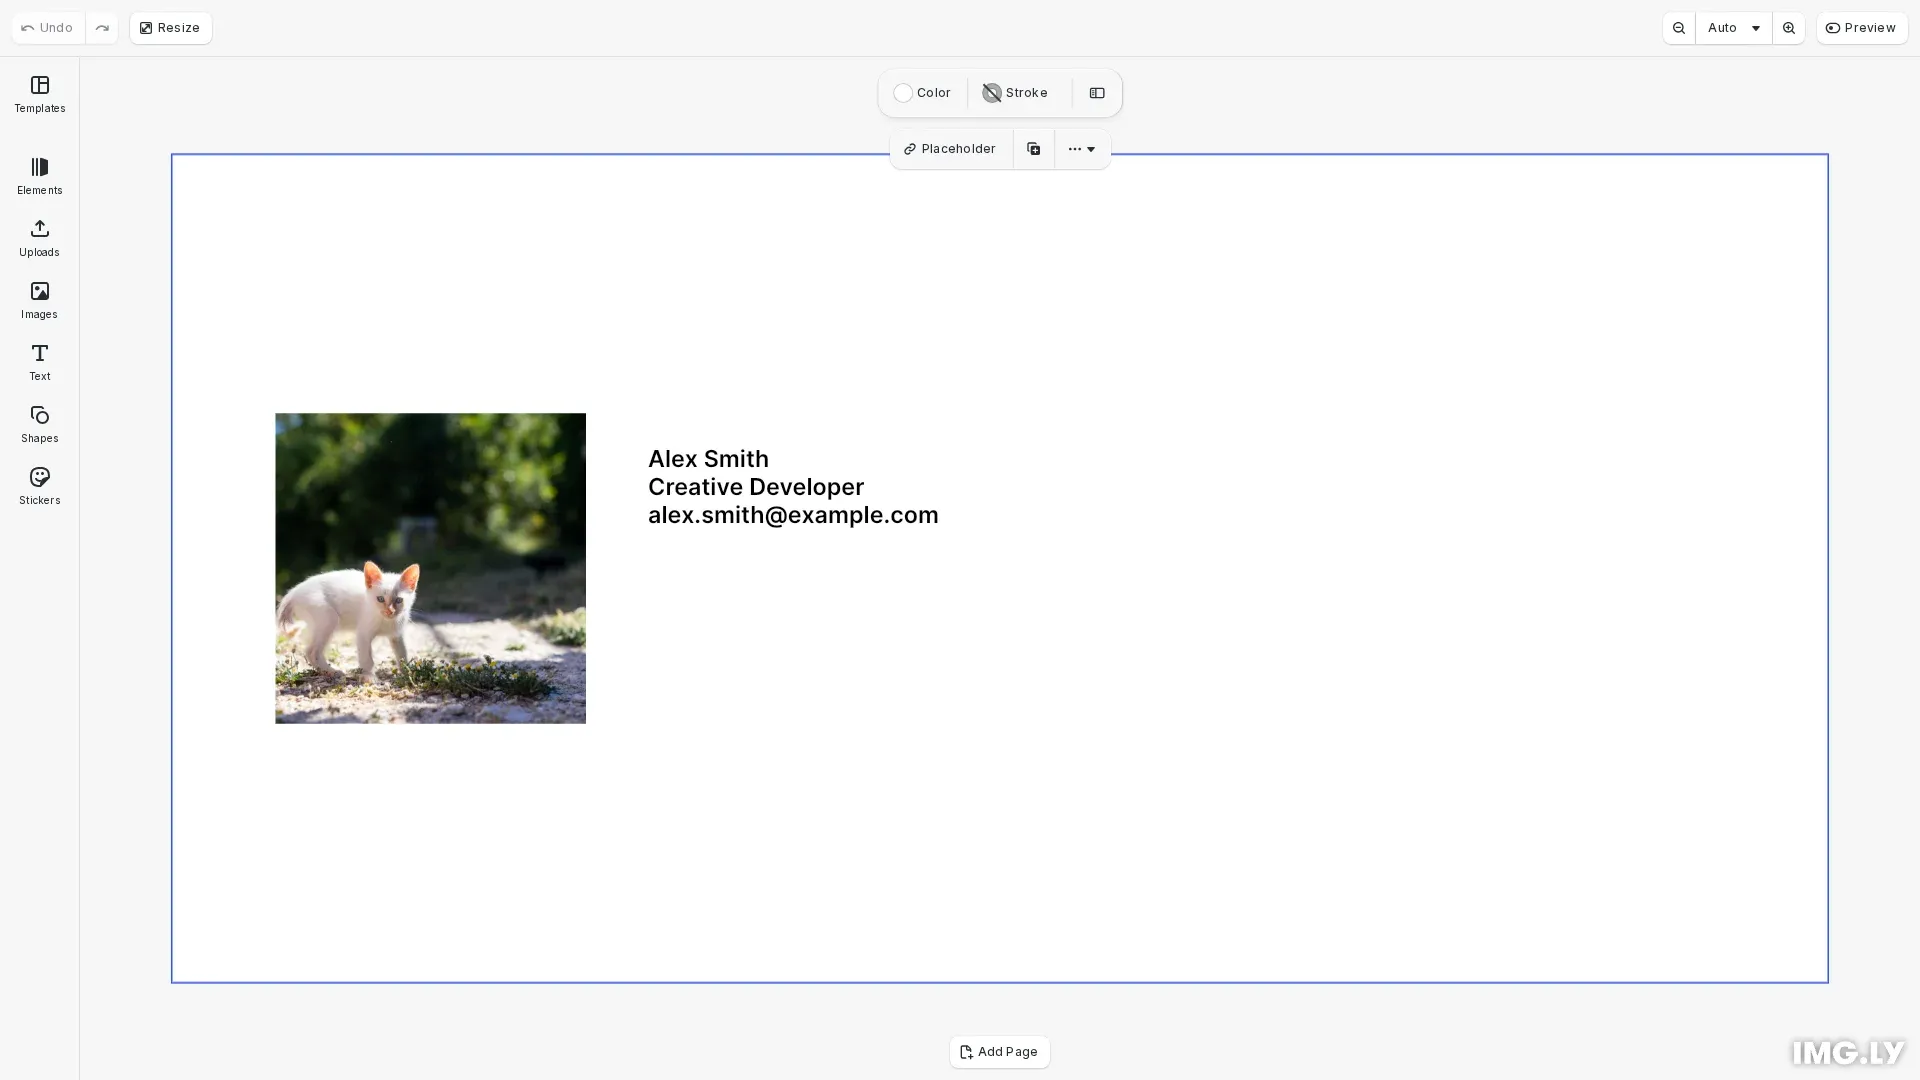
Task: Open the Stickers panel
Action: pyautogui.click(x=39, y=486)
